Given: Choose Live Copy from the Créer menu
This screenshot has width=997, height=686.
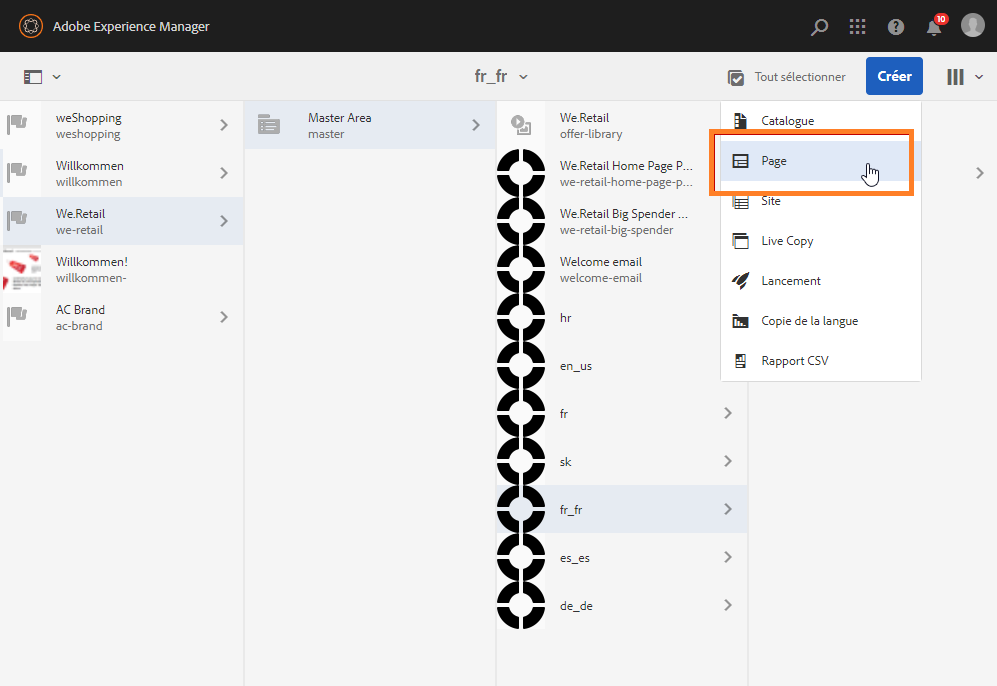Looking at the screenshot, I should tap(820, 241).
